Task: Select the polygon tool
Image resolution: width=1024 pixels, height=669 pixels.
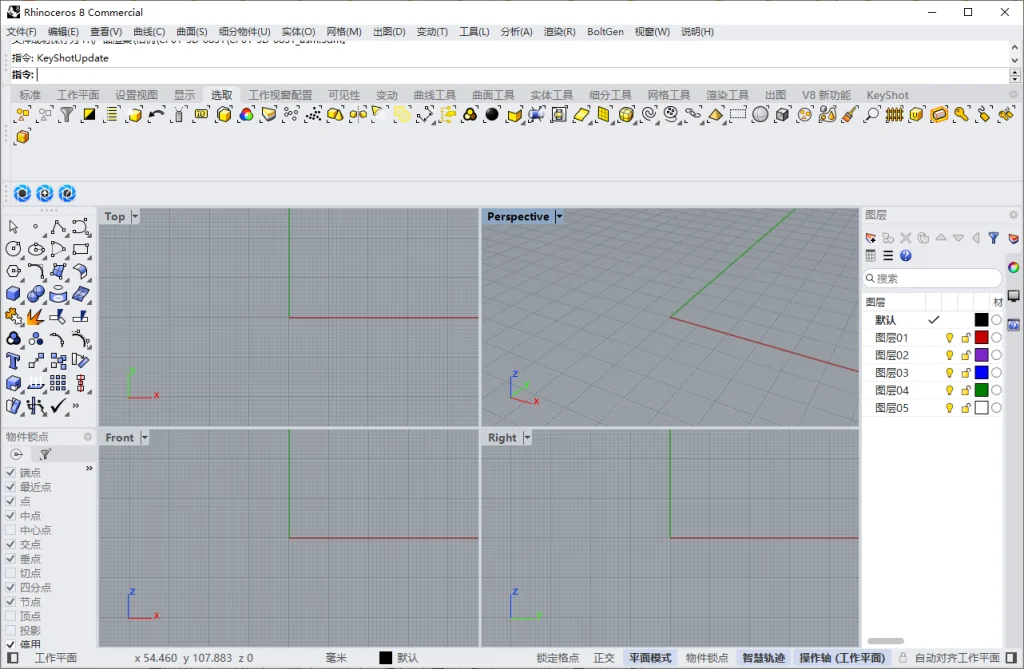Action: click(x=13, y=271)
